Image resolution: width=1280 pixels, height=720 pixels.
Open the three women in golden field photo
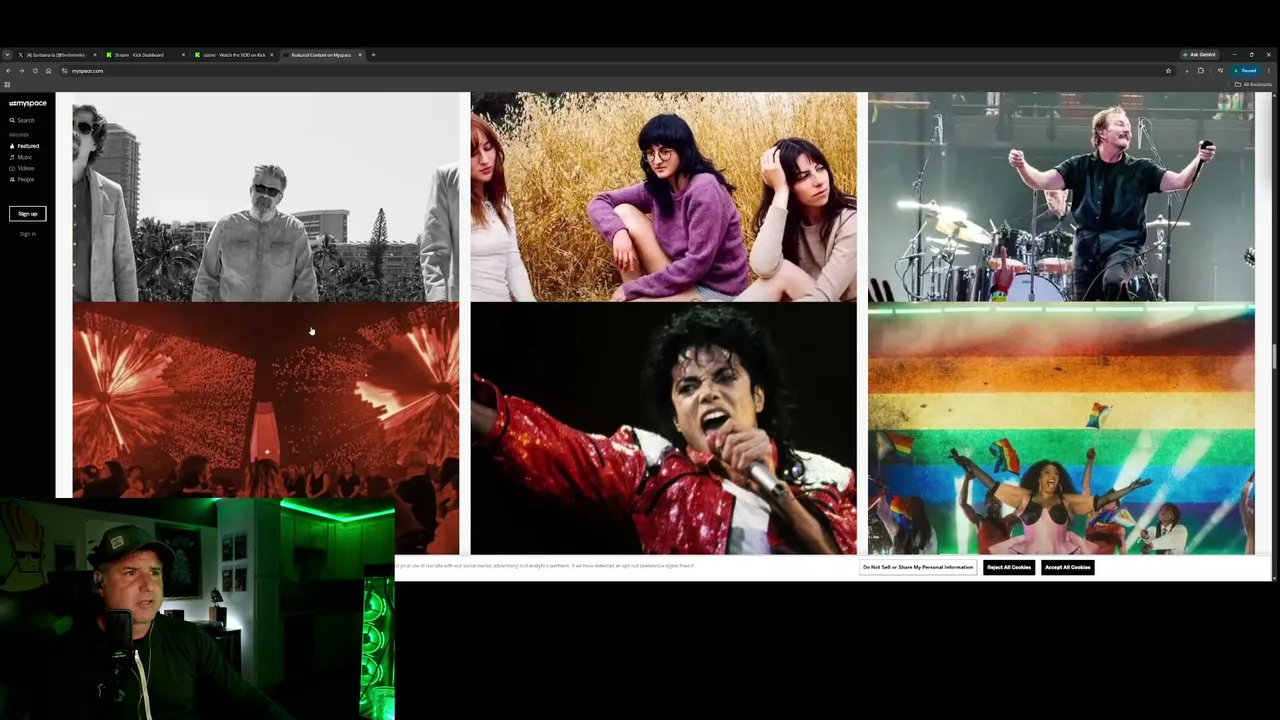point(663,197)
